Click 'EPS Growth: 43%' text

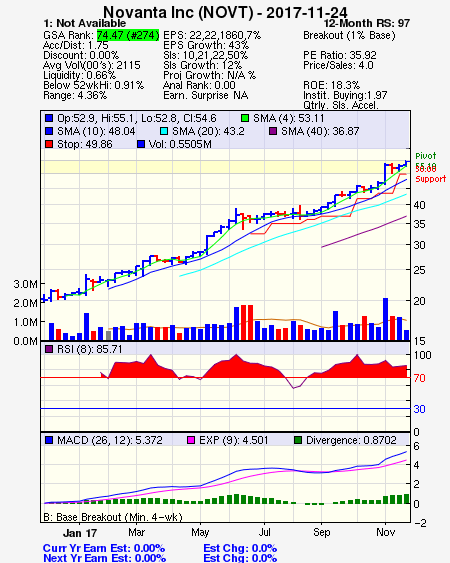click(x=206, y=45)
